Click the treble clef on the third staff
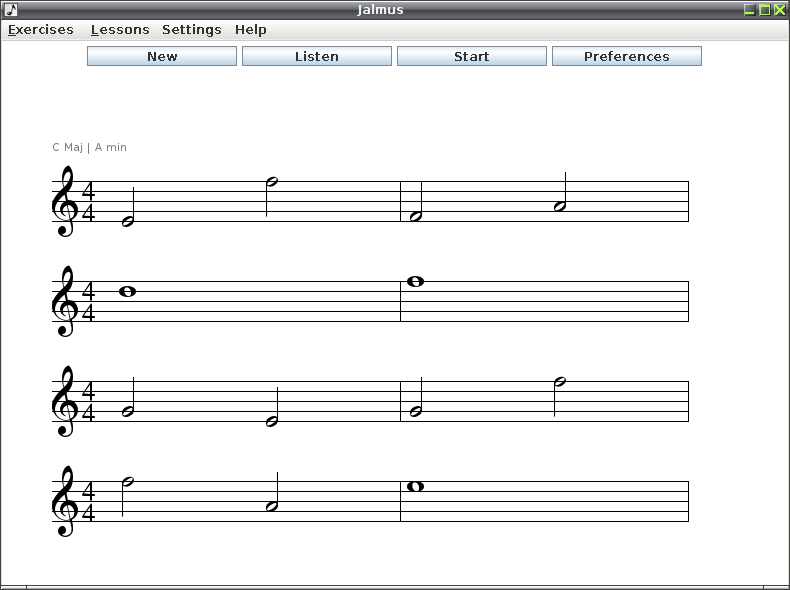This screenshot has height=590, width=790. tap(65, 401)
